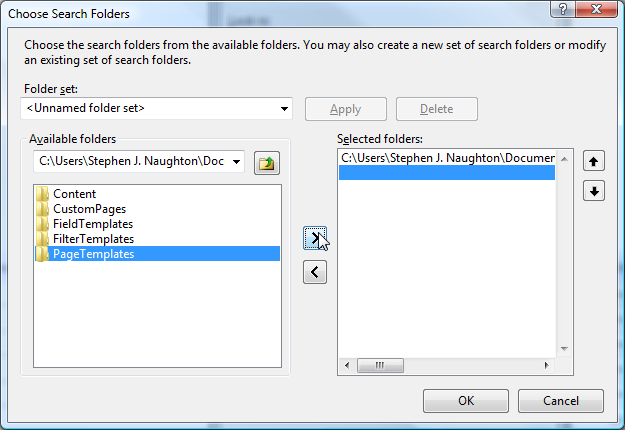Cancel the dialog
The width and height of the screenshot is (625, 430).
click(x=560, y=401)
